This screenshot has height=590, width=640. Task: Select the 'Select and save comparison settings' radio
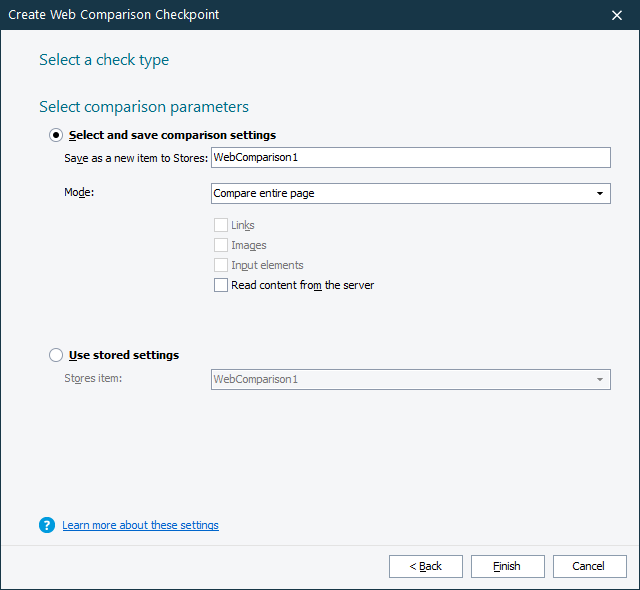[56, 135]
